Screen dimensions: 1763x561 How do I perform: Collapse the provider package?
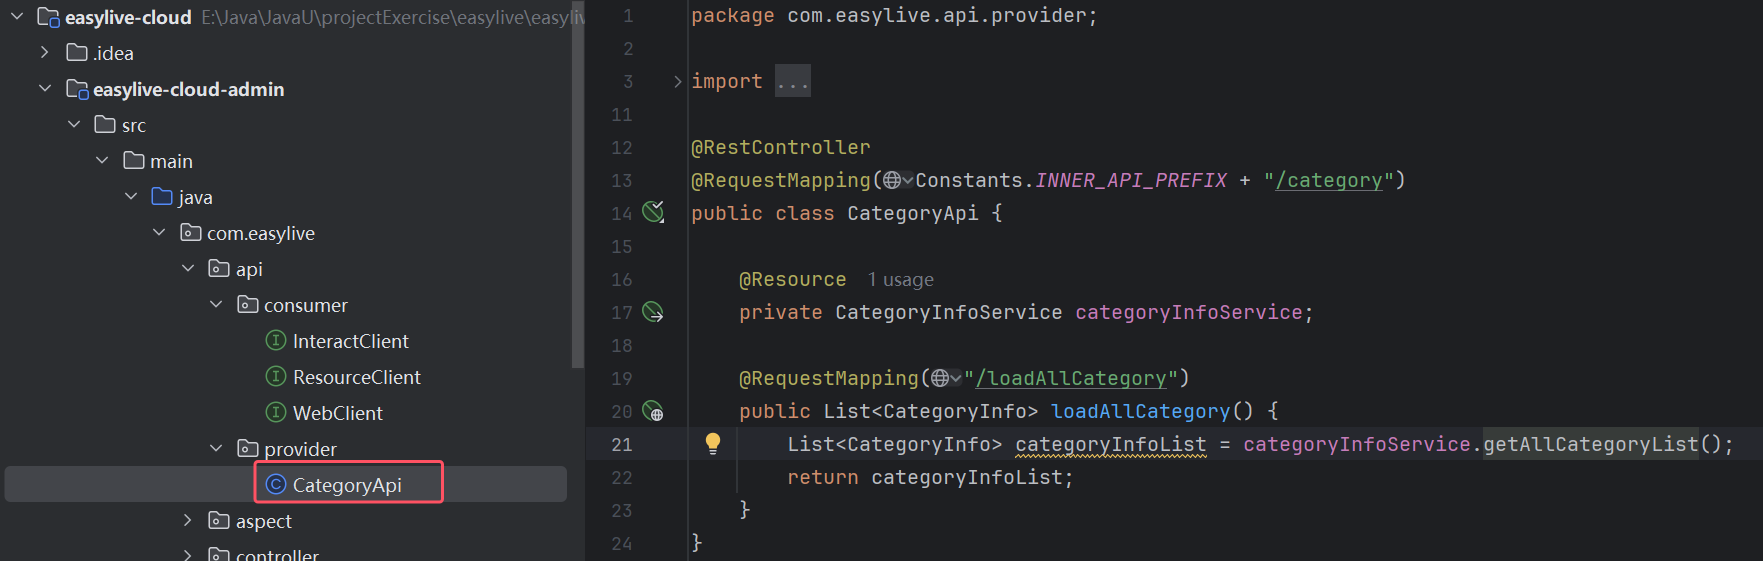pos(216,449)
